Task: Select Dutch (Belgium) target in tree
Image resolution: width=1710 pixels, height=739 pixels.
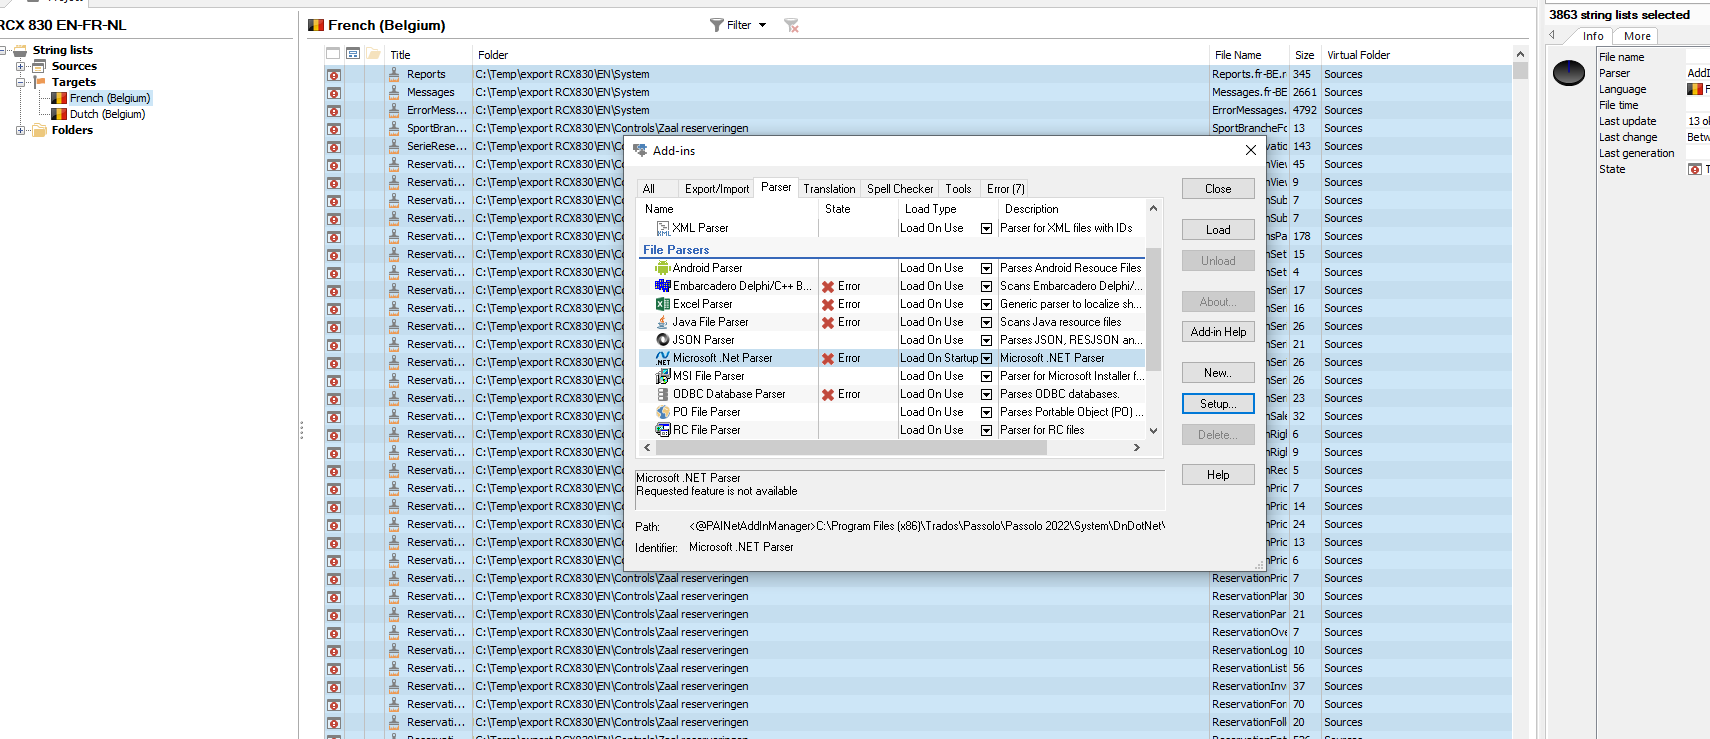Action: pyautogui.click(x=107, y=114)
